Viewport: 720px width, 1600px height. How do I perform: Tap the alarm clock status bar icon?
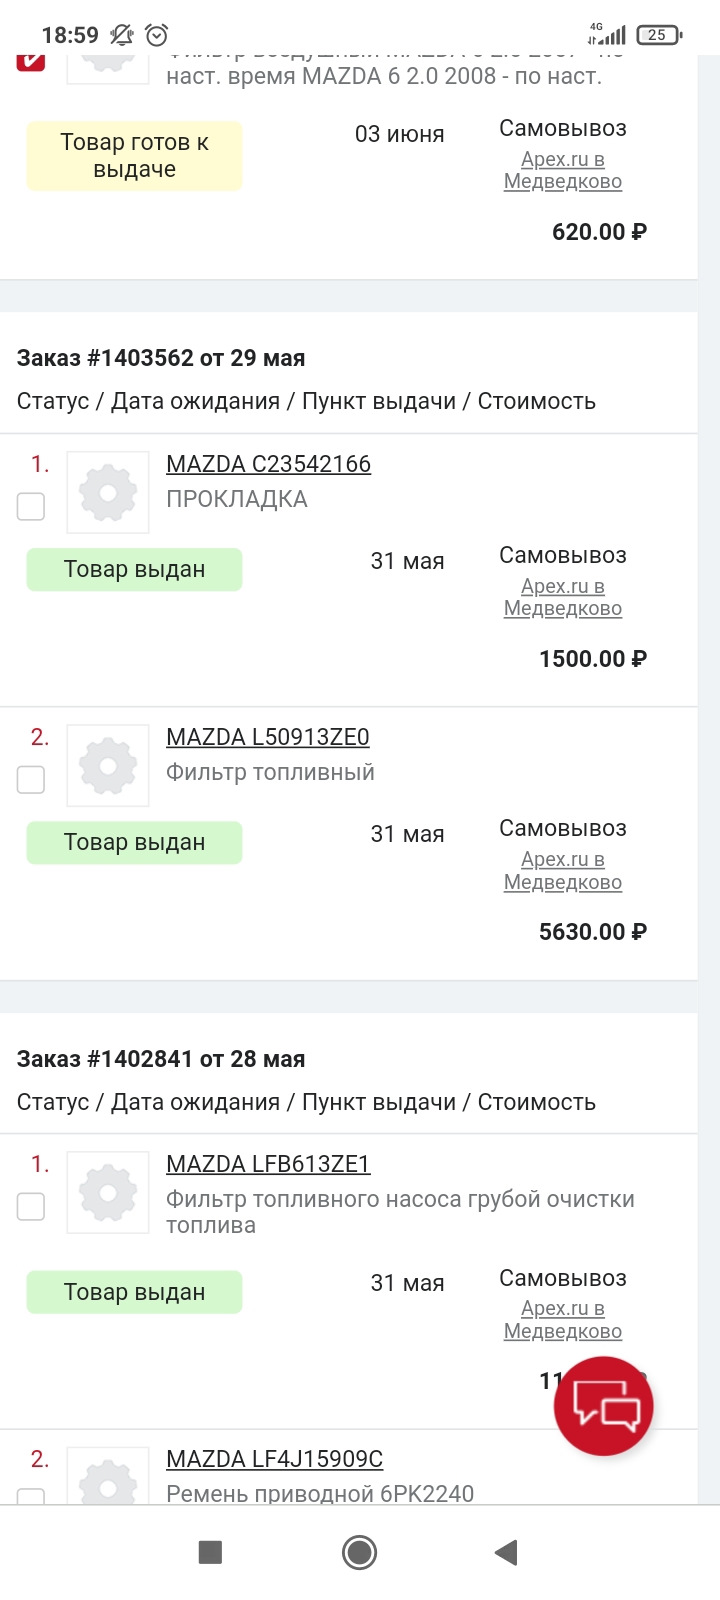(157, 35)
